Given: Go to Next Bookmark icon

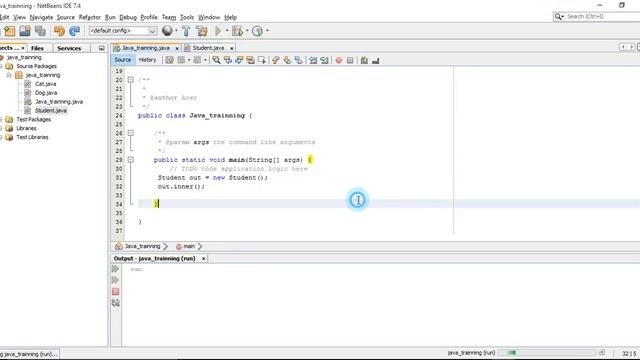Looking at the screenshot, I should pos(287,60).
